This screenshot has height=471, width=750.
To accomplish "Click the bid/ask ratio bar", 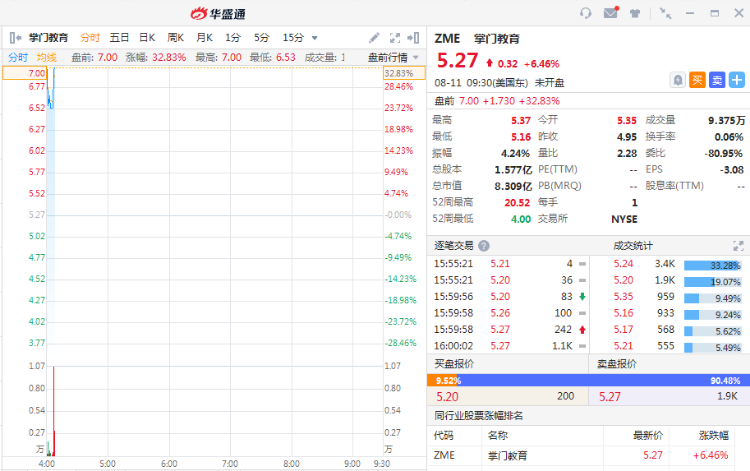I will [x=588, y=381].
